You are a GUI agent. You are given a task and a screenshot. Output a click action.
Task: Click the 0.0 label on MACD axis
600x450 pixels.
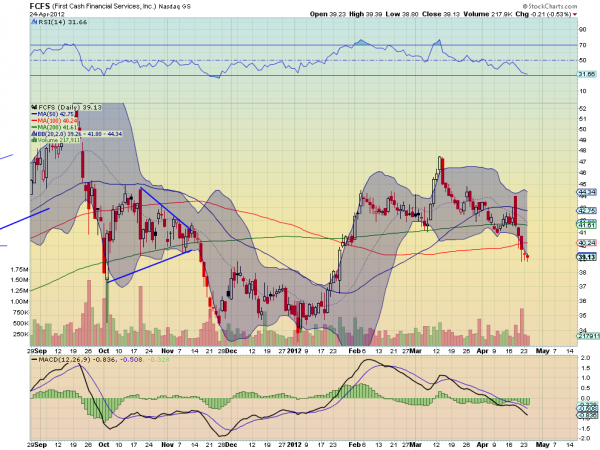585,398
